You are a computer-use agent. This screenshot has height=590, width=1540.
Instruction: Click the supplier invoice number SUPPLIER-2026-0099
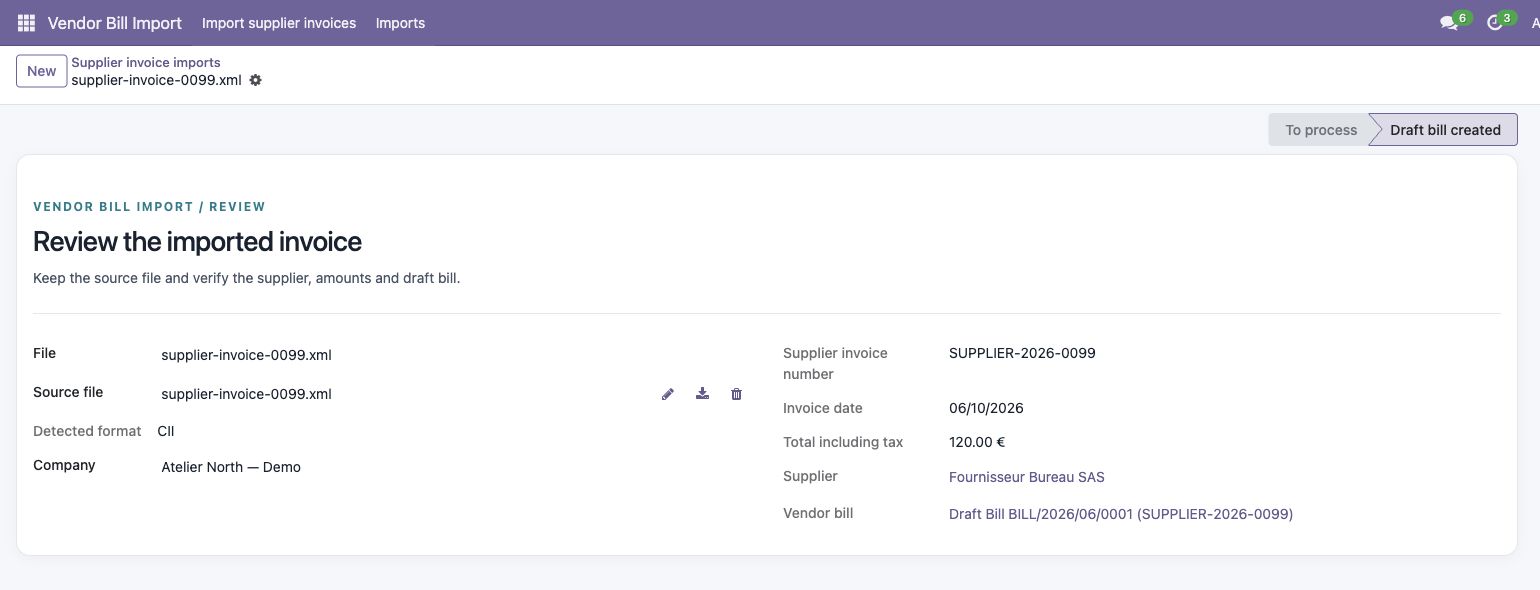pyautogui.click(x=1022, y=353)
